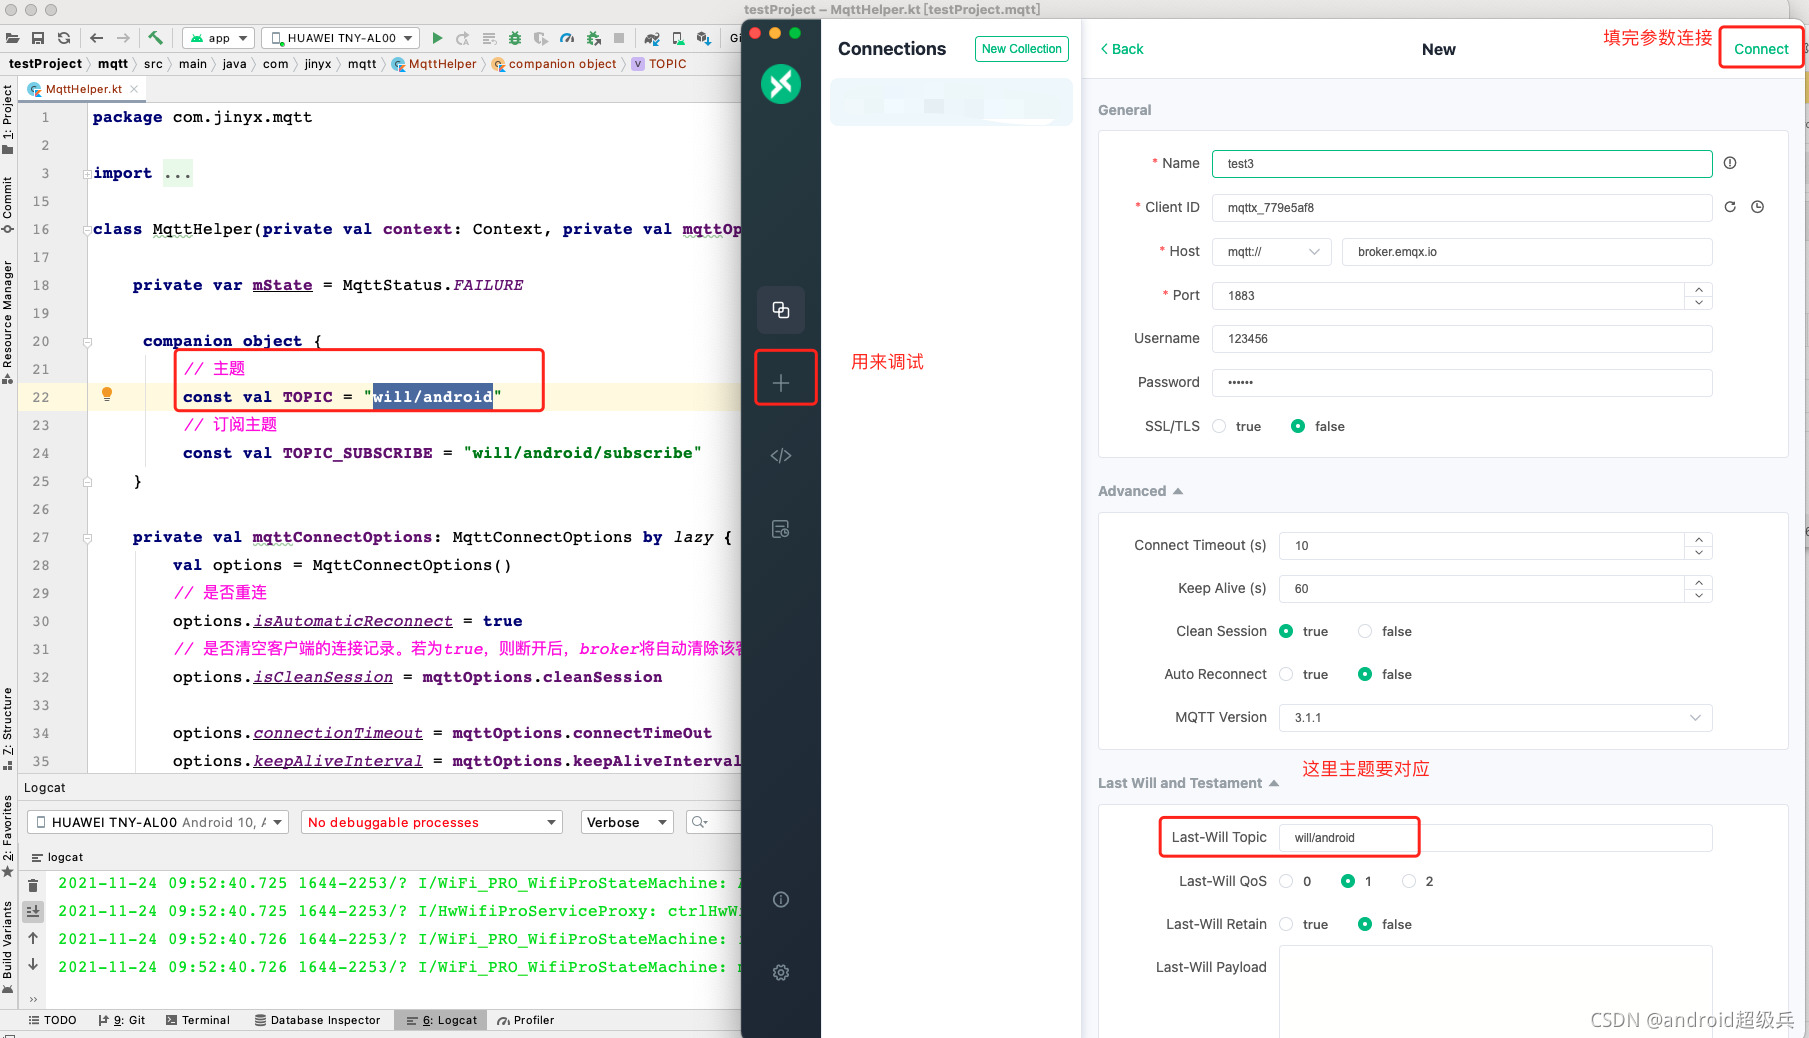Debug app with the bug icon

click(515, 38)
